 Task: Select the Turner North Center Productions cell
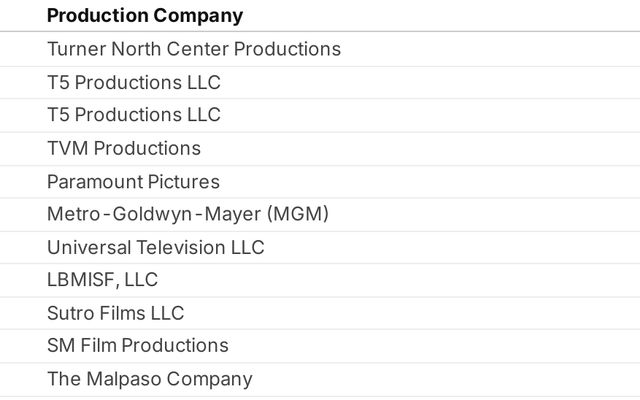pyautogui.click(x=193, y=49)
